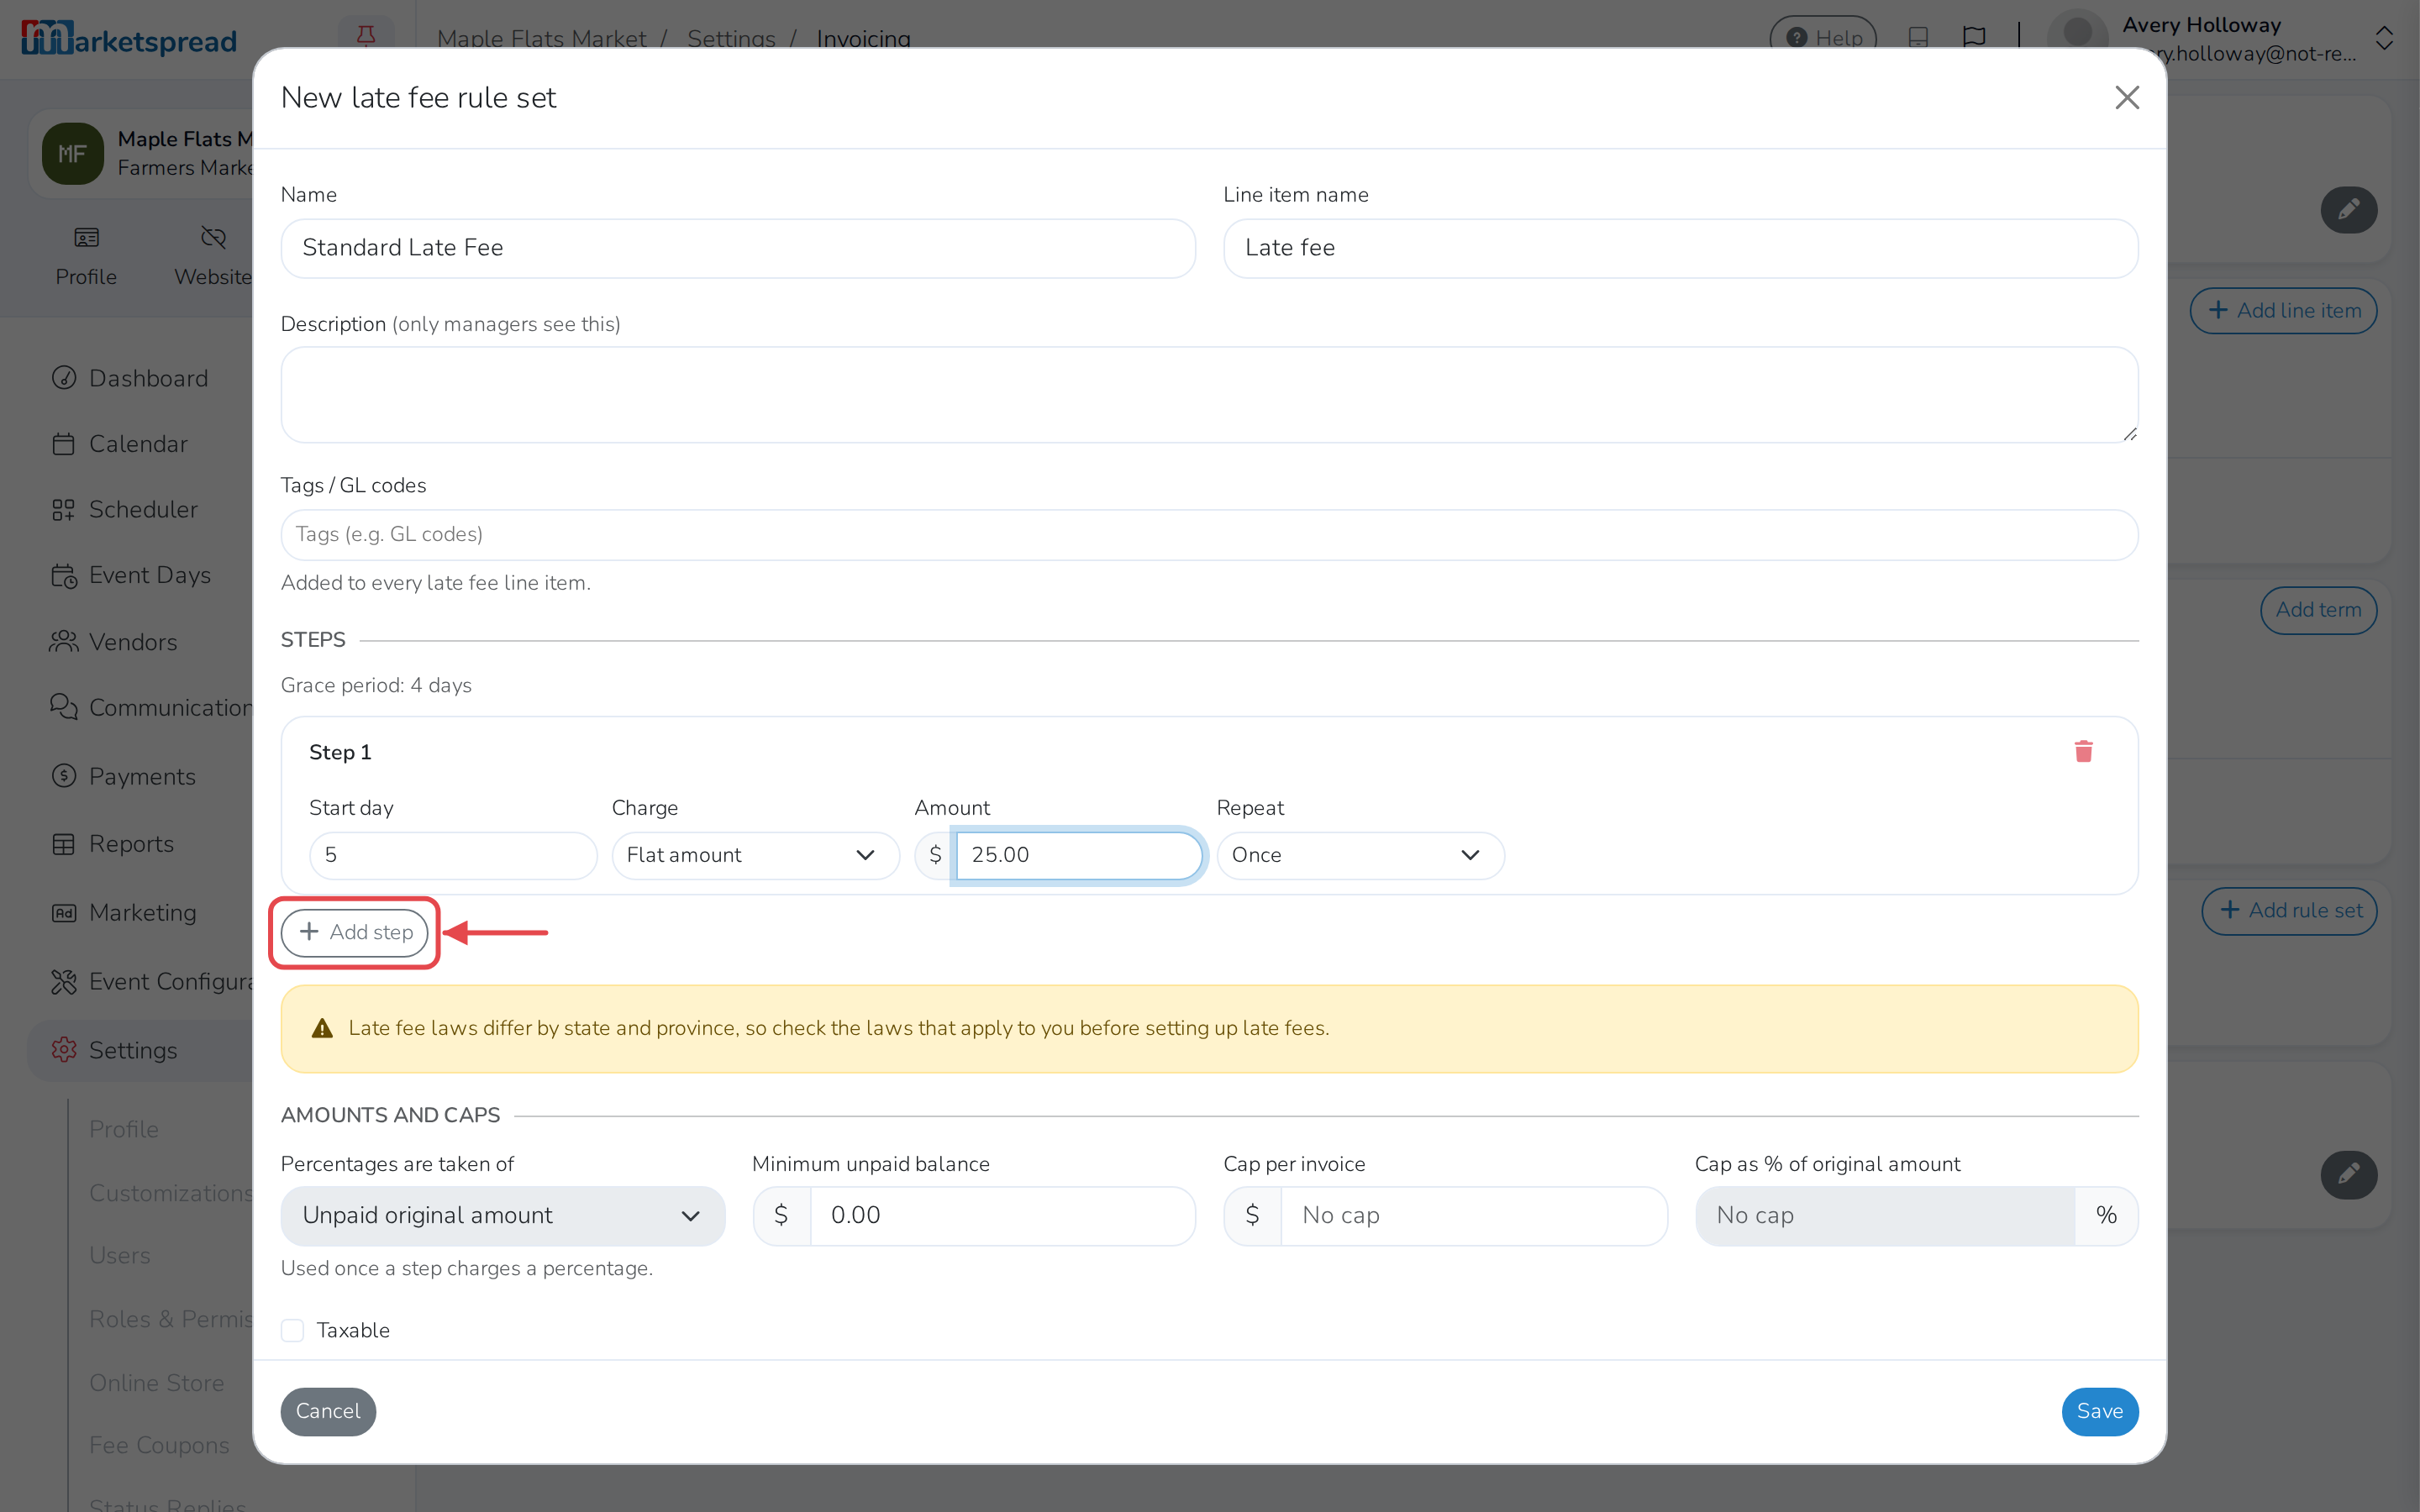Viewport: 2420px width, 1512px height.
Task: Select Settings in the sidebar
Action: pos(133,1050)
